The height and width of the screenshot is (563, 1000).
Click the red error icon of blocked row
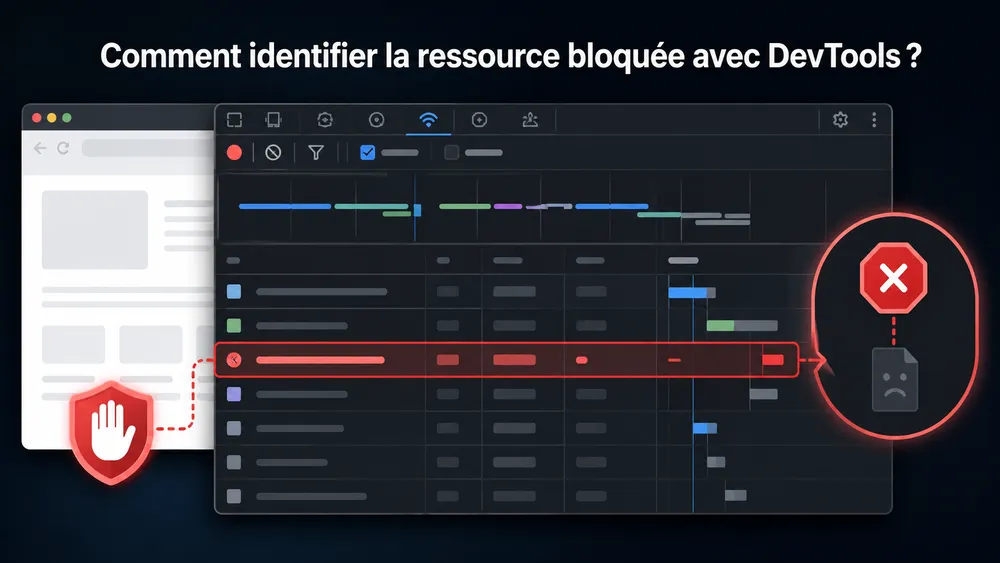(234, 360)
